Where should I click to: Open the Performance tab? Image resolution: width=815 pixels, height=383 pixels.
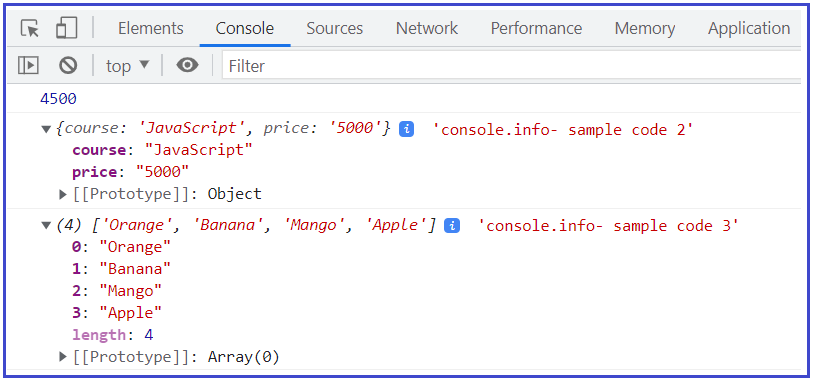pos(536,28)
